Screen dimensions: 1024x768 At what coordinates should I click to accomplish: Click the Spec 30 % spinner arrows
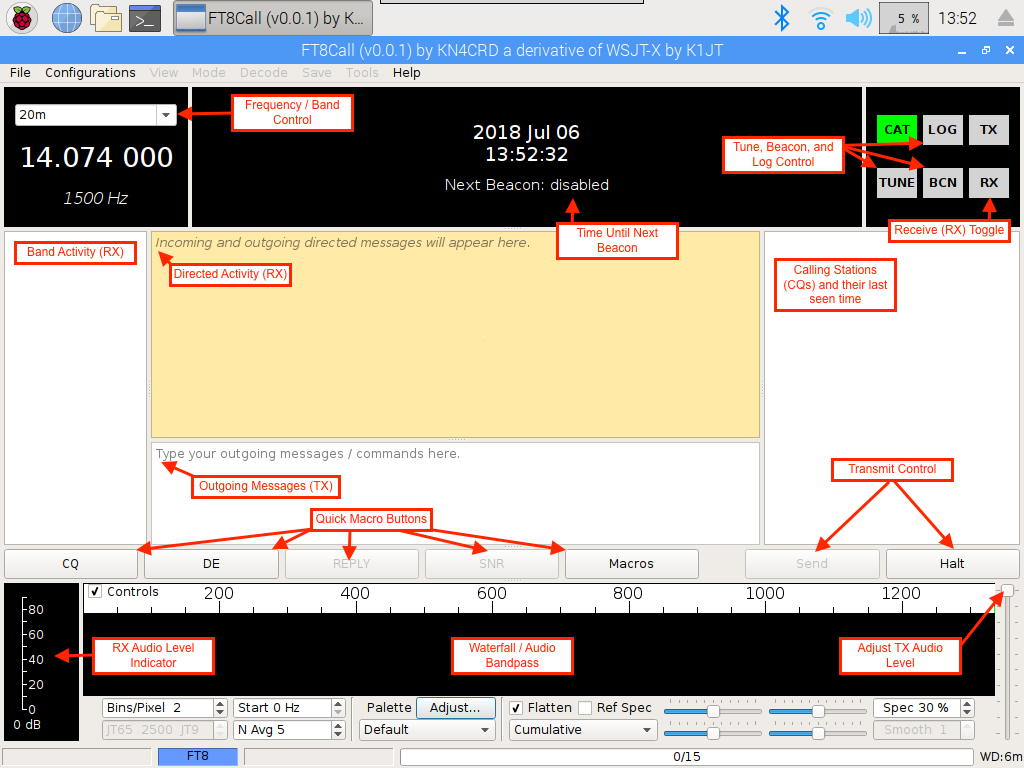tap(968, 708)
